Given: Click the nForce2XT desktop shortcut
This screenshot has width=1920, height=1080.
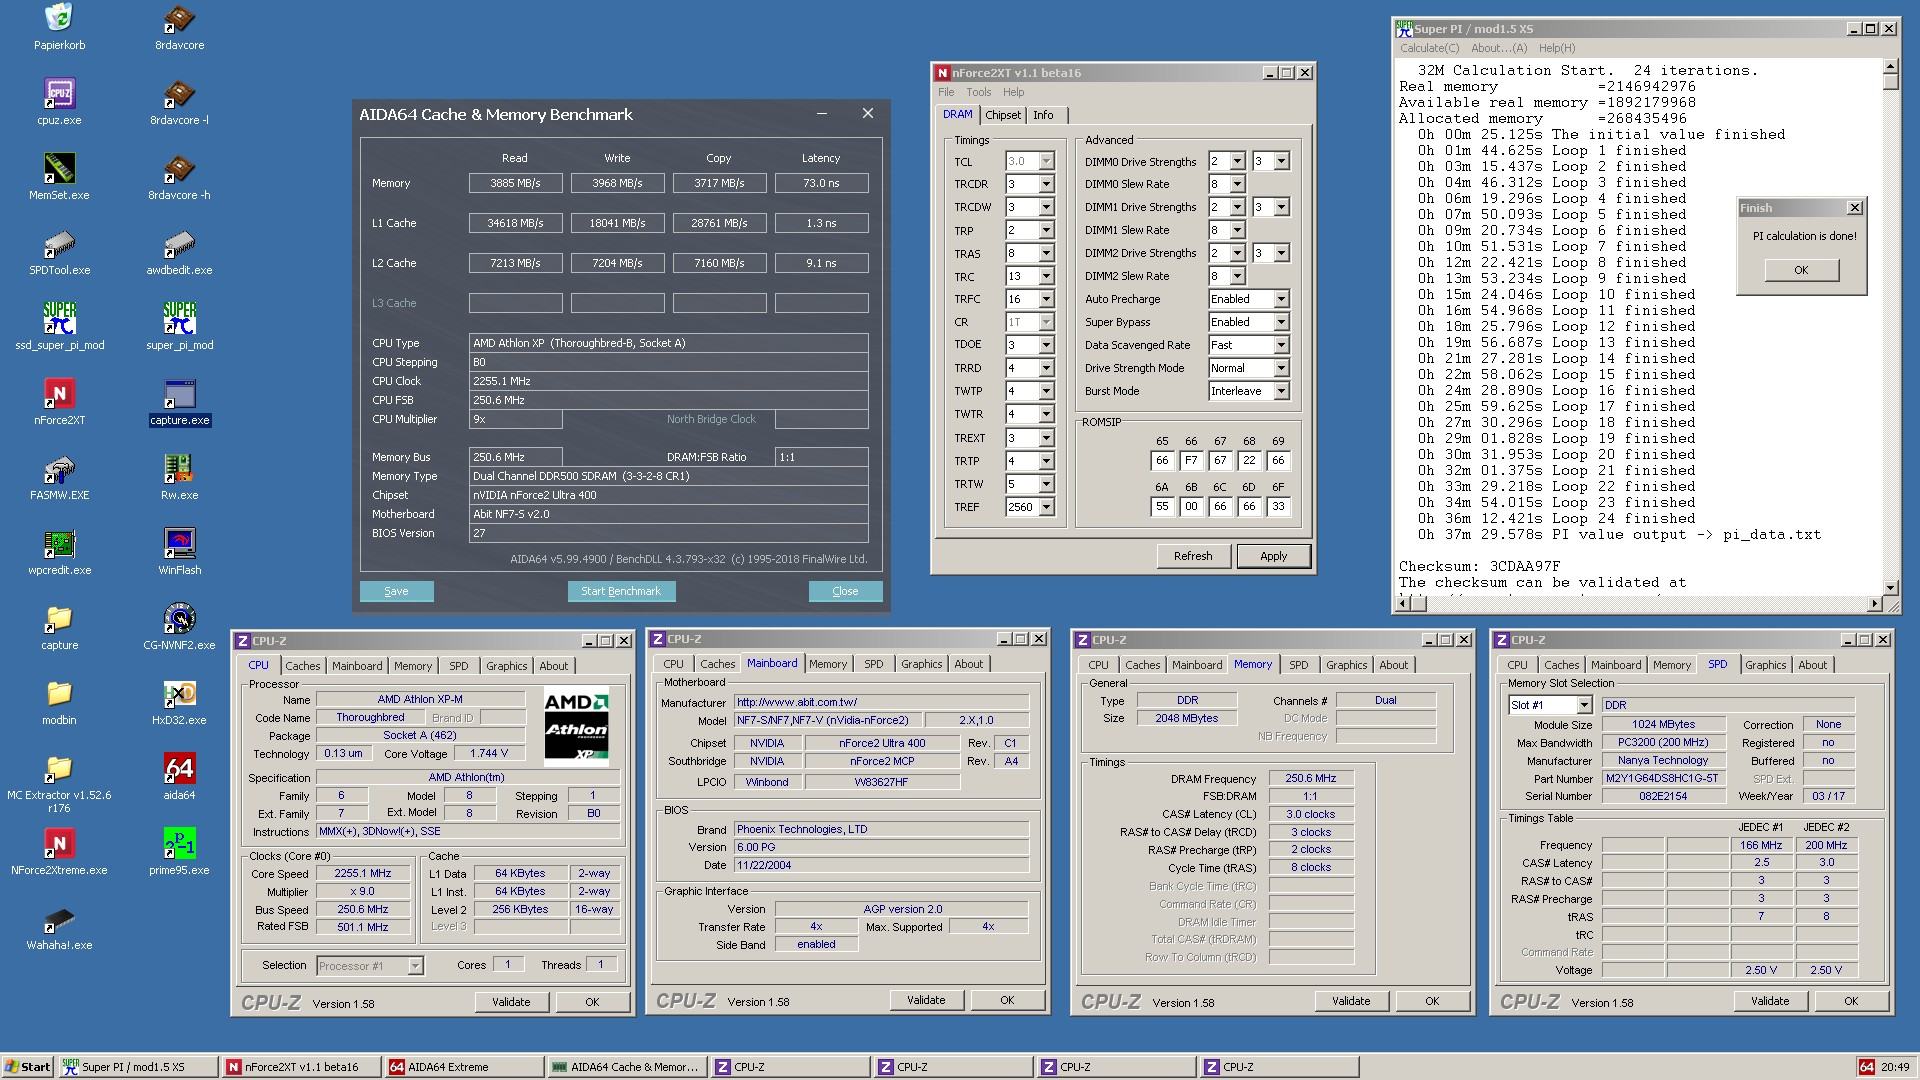Looking at the screenshot, I should click(59, 402).
